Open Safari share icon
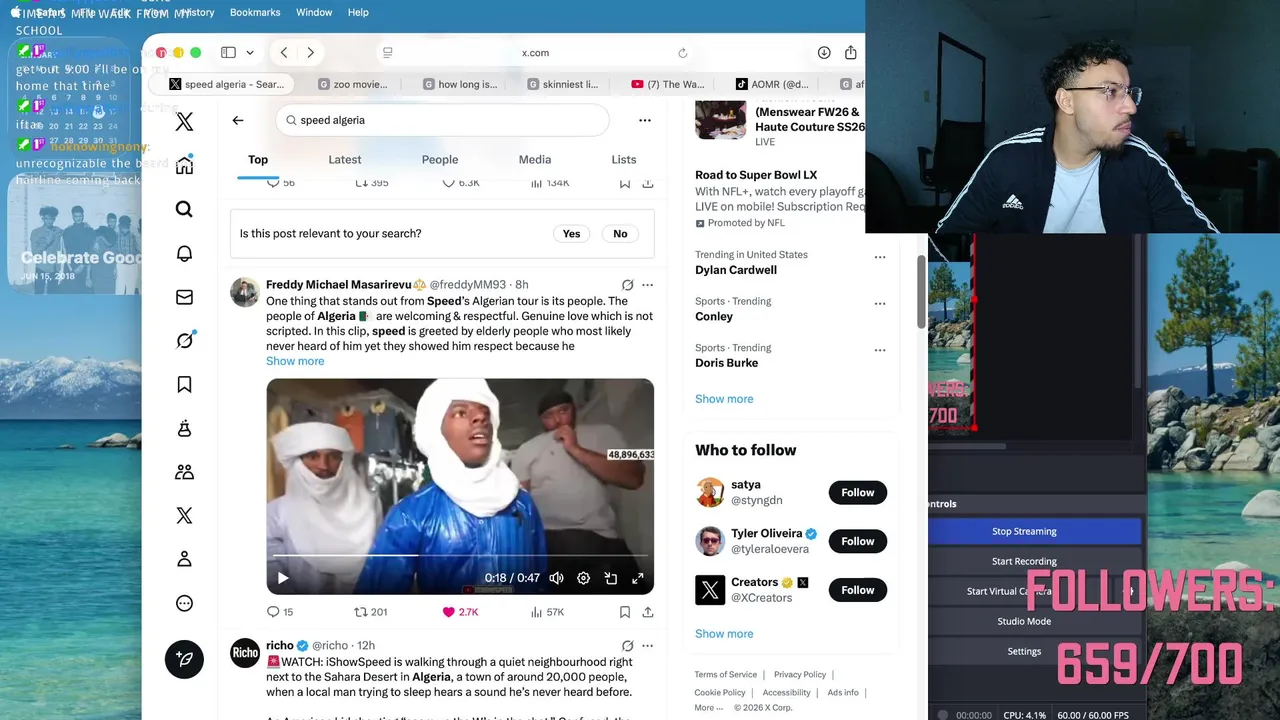Viewport: 1280px width, 720px height. (x=851, y=53)
